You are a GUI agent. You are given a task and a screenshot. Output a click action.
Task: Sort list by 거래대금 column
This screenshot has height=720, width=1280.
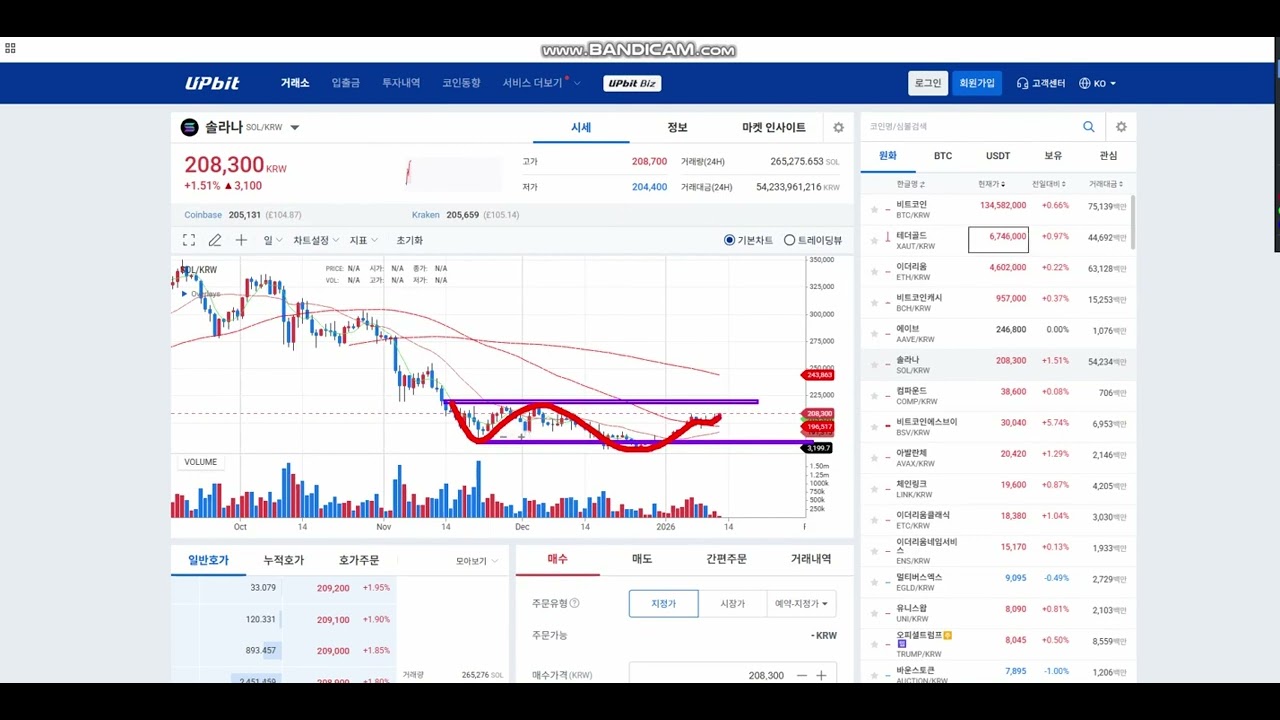[x=1106, y=184]
